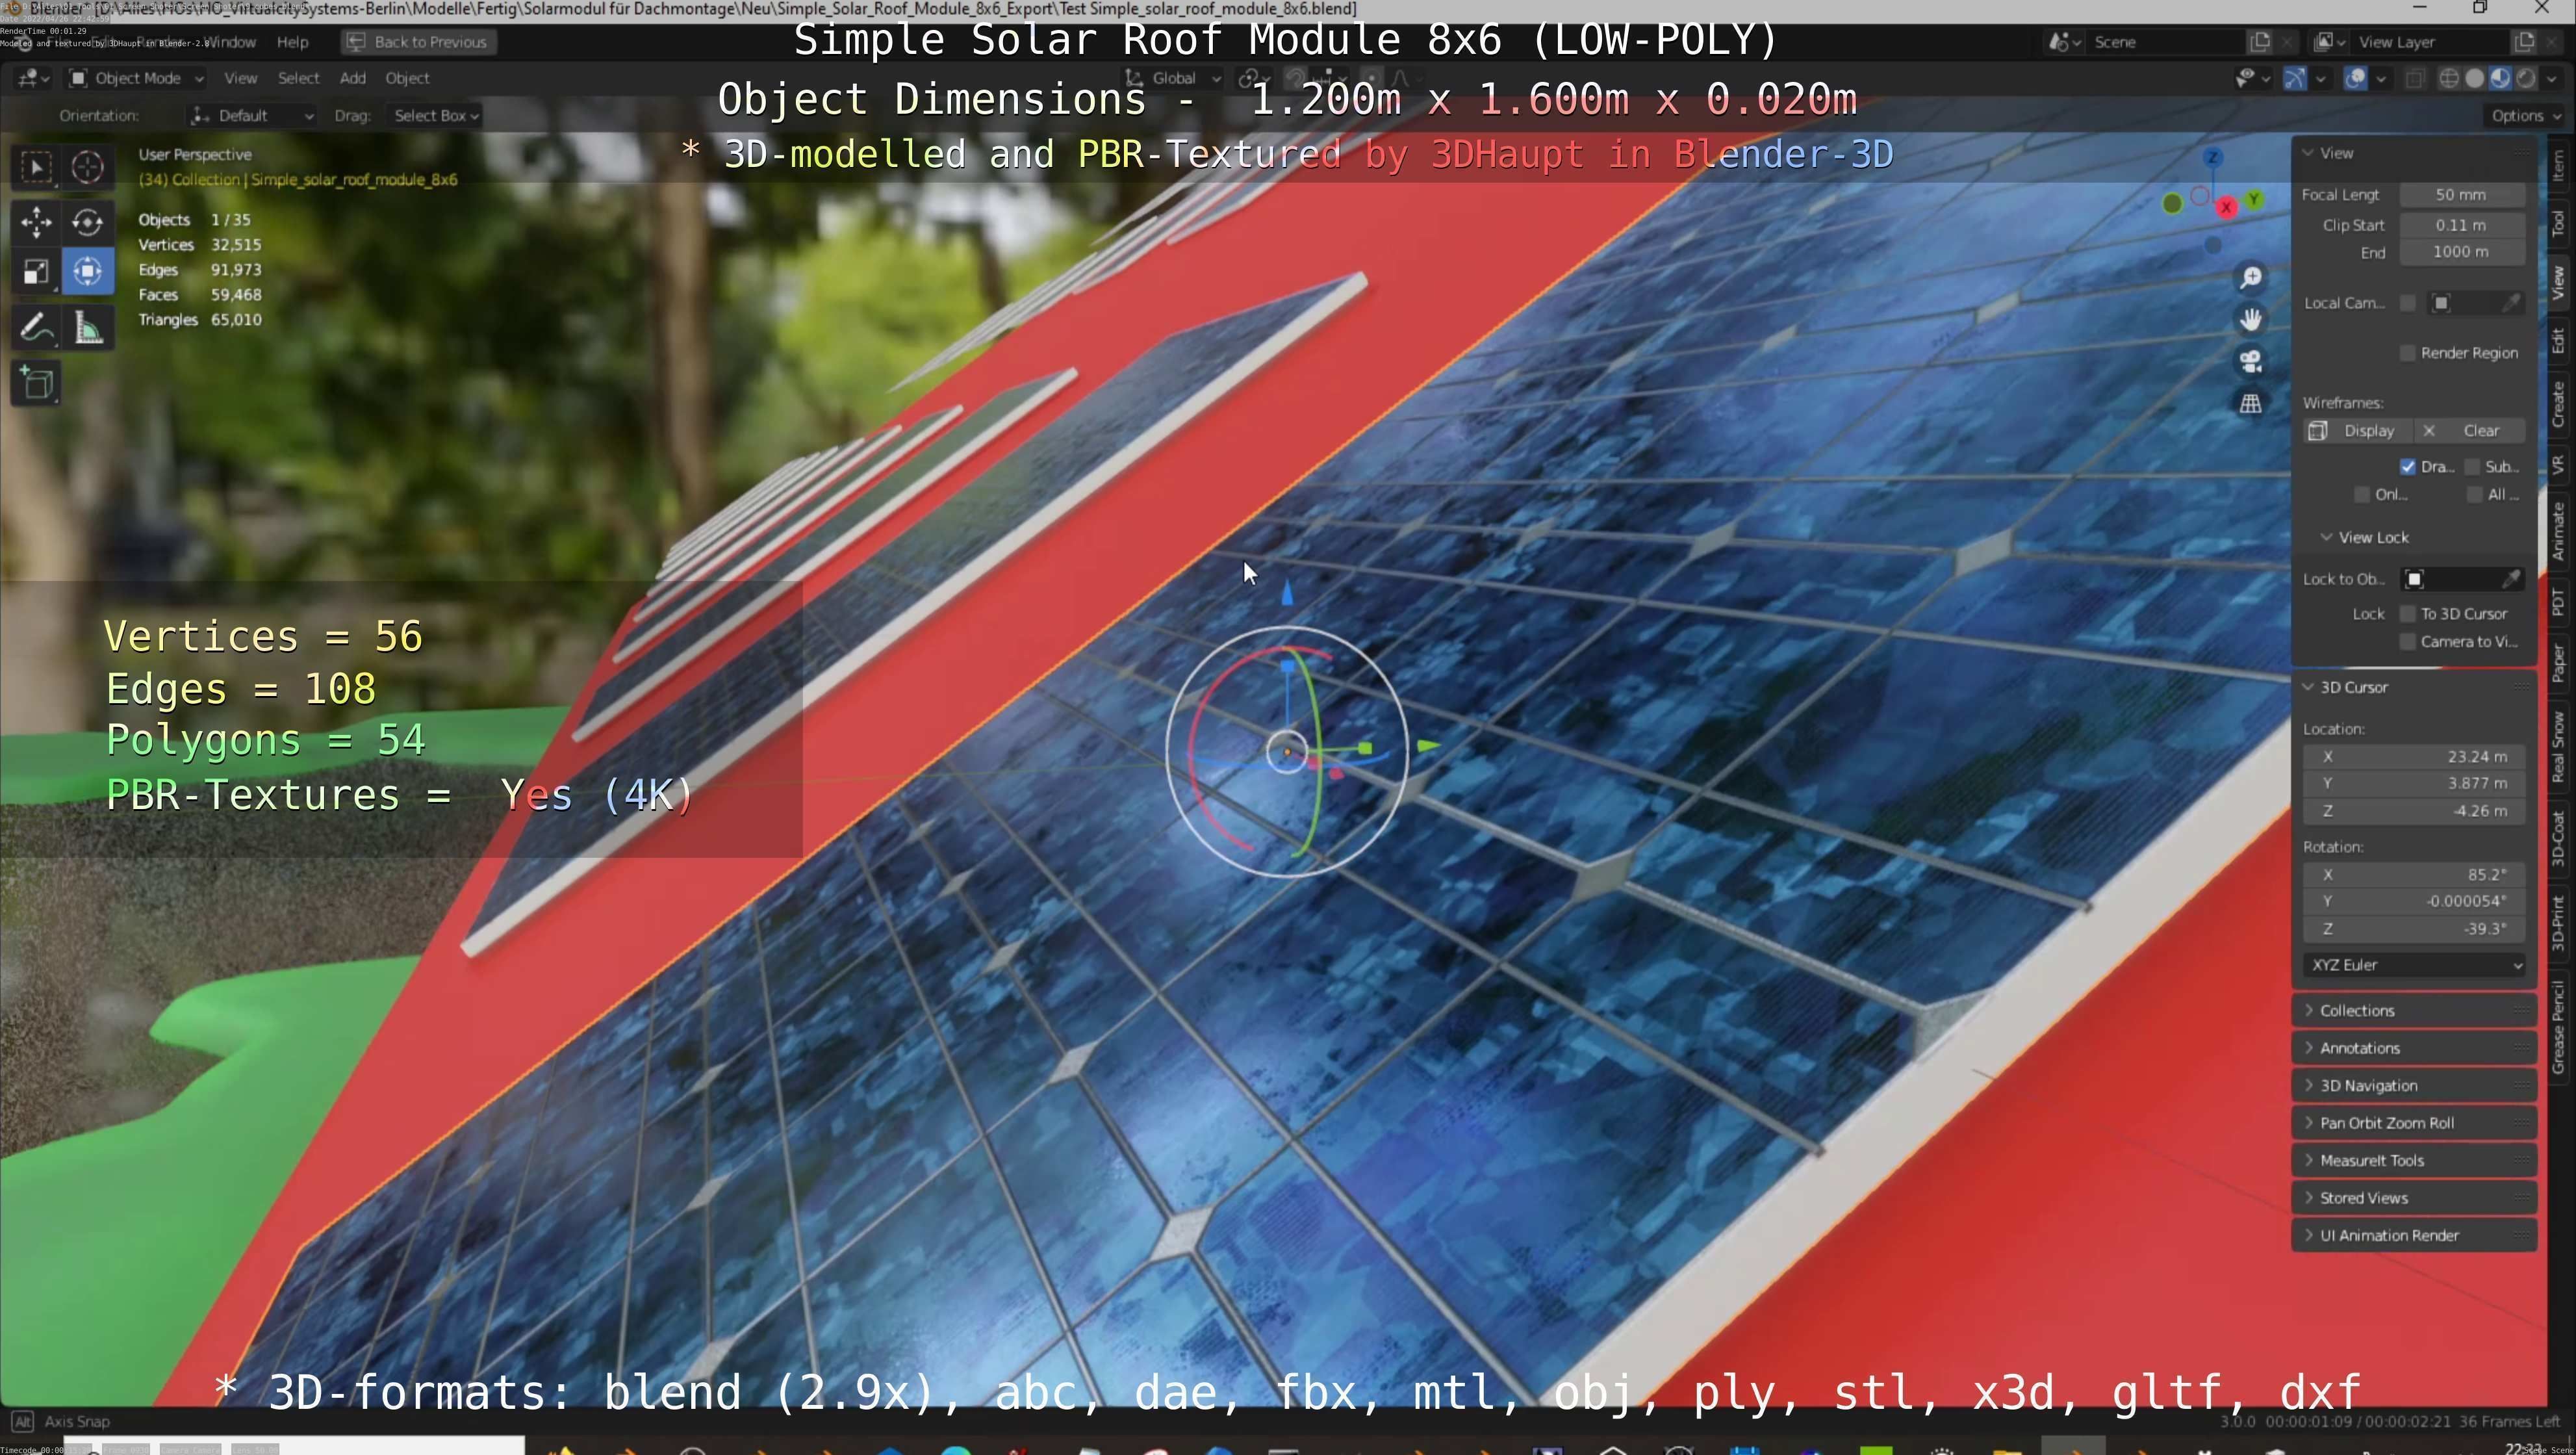
Task: Open the viewport Object menu
Action: 407,78
